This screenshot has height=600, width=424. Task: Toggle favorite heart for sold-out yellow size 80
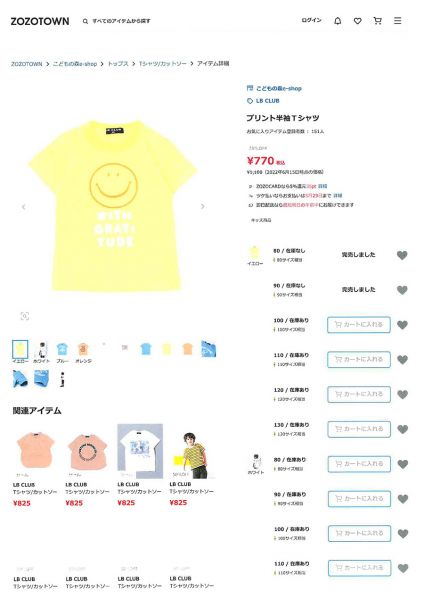[402, 255]
